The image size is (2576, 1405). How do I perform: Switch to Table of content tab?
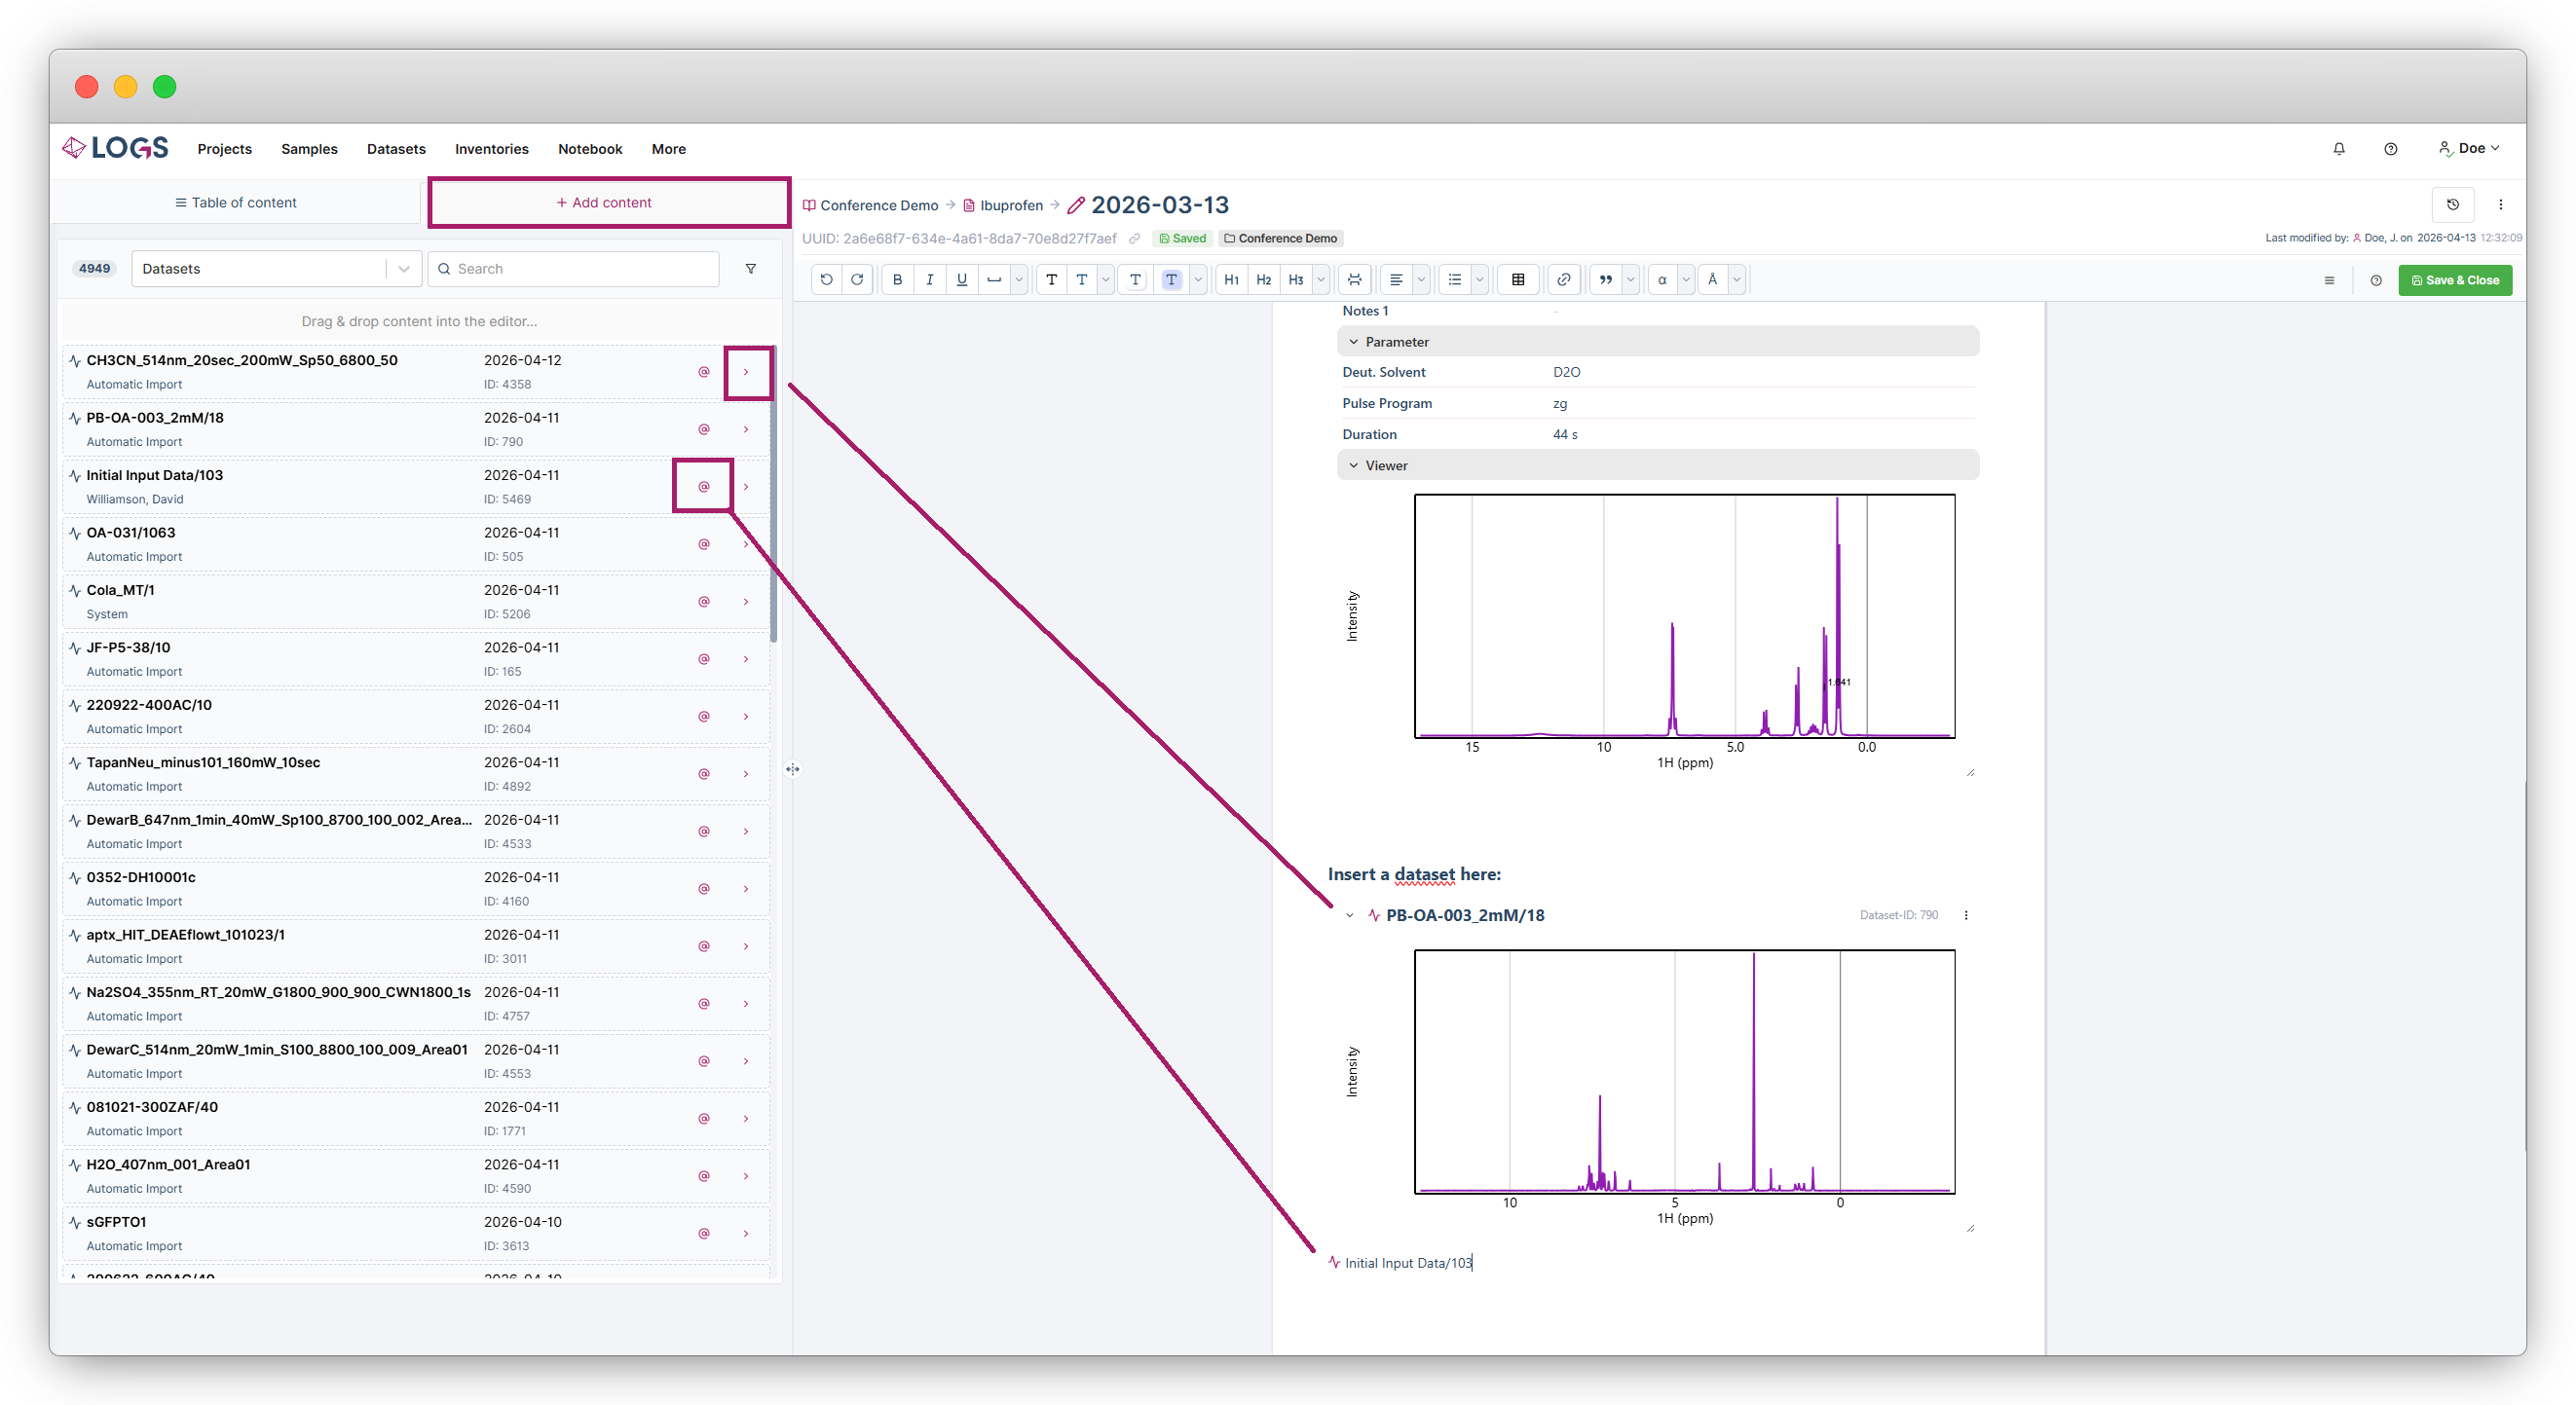236,203
